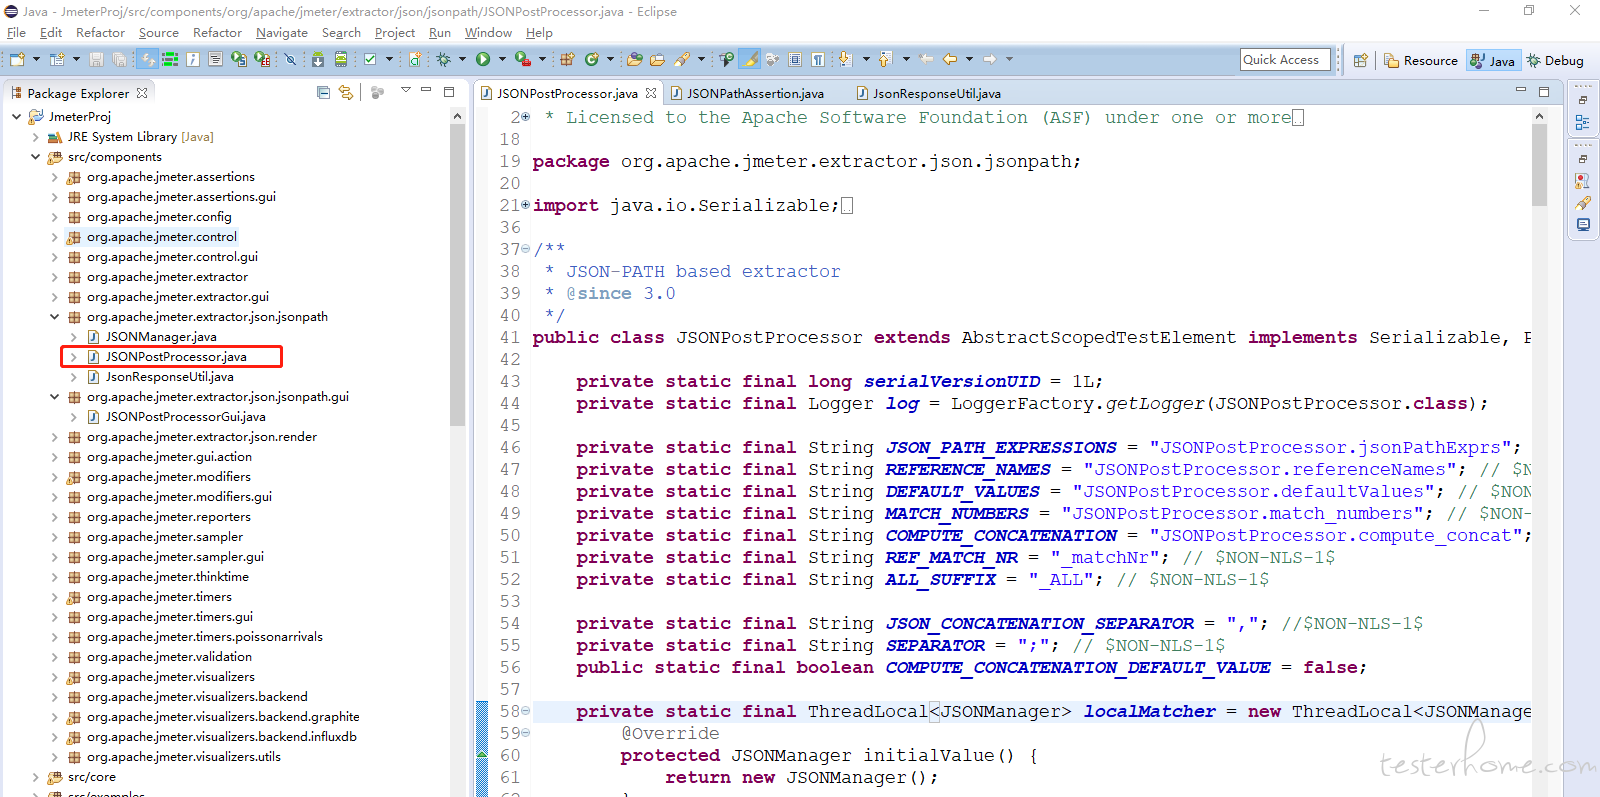Switch to Resource perspective

(1421, 60)
